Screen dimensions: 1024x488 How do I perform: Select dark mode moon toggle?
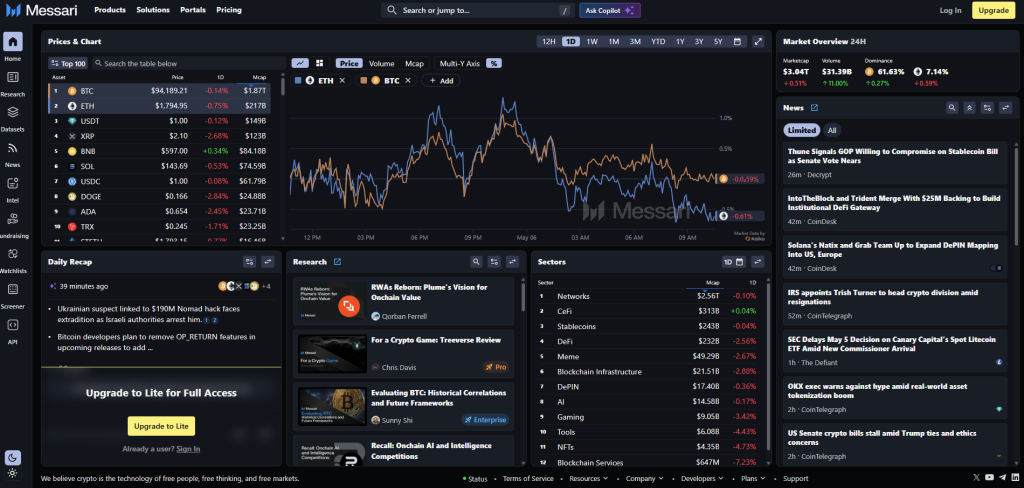(x=12, y=457)
